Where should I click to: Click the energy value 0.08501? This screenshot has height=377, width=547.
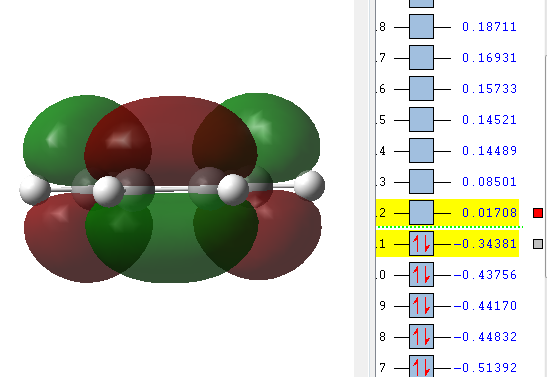point(489,182)
